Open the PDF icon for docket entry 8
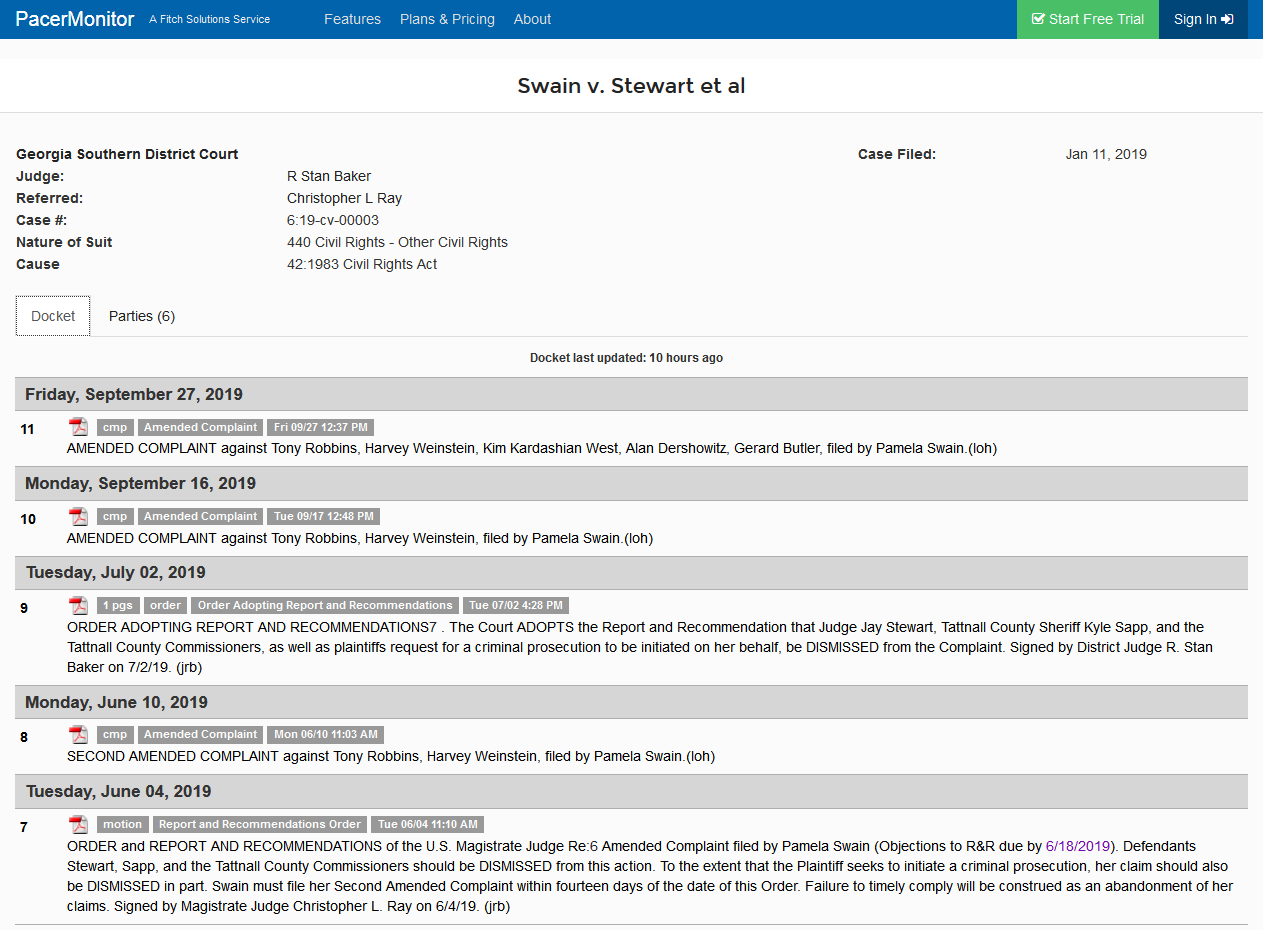The width and height of the screenshot is (1264, 930). [x=78, y=734]
